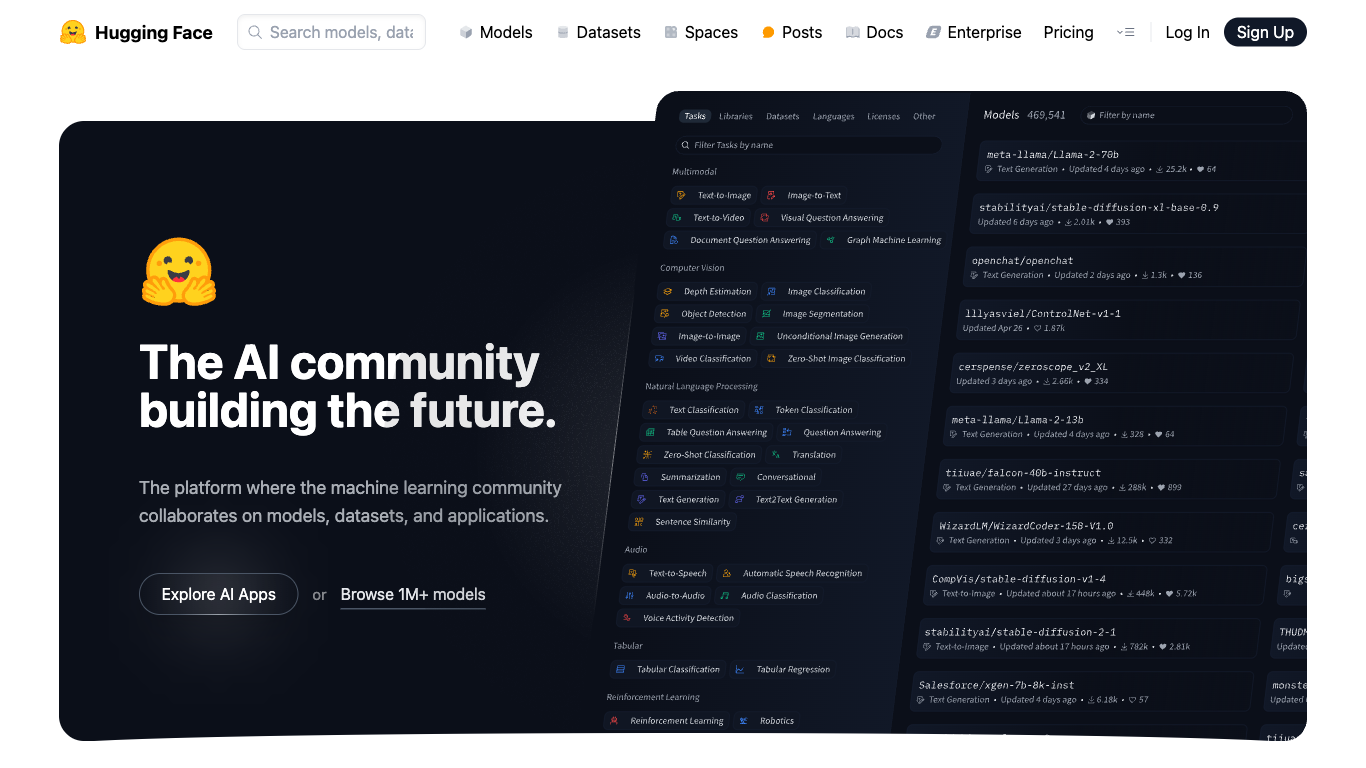Select the Tabular Regression chip
The width and height of the screenshot is (1366, 768).
782,669
